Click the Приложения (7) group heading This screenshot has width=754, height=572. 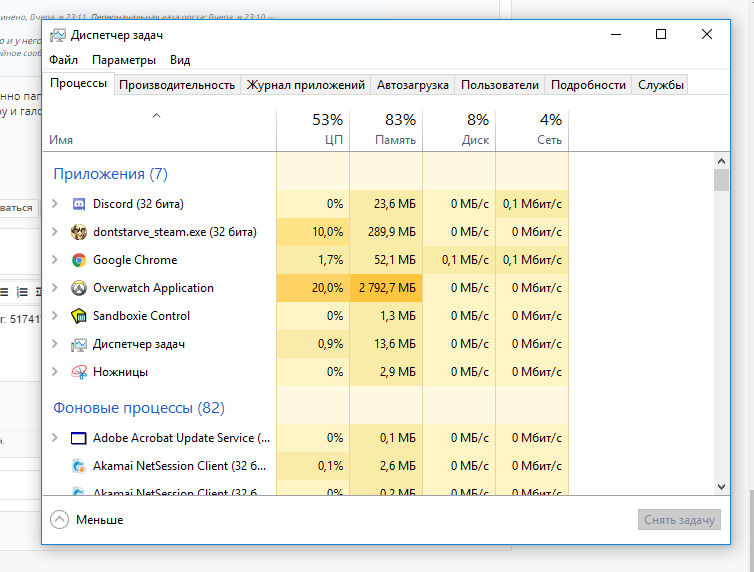[x=111, y=174]
